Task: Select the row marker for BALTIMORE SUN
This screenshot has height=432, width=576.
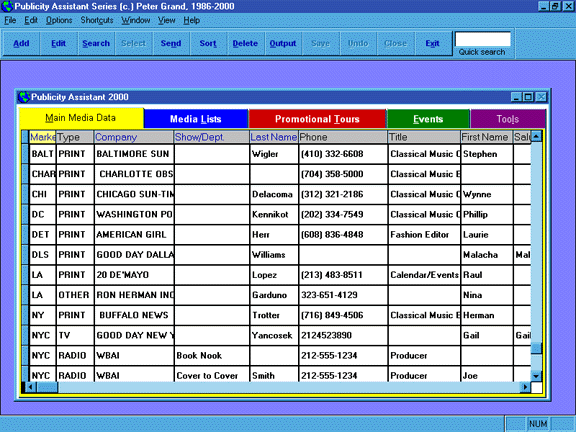Action: pyautogui.click(x=25, y=154)
